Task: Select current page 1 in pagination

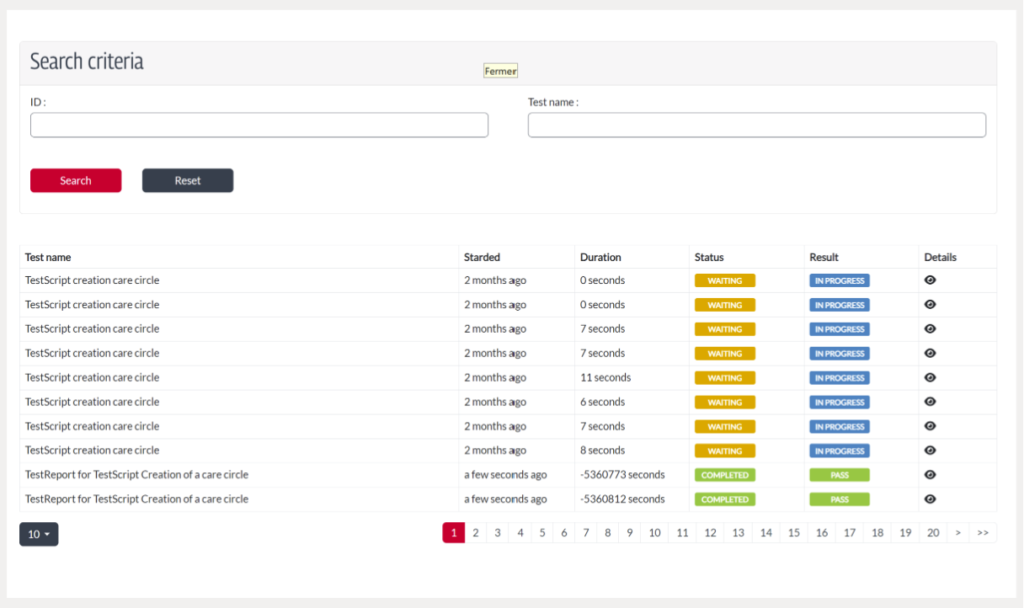Action: [453, 533]
